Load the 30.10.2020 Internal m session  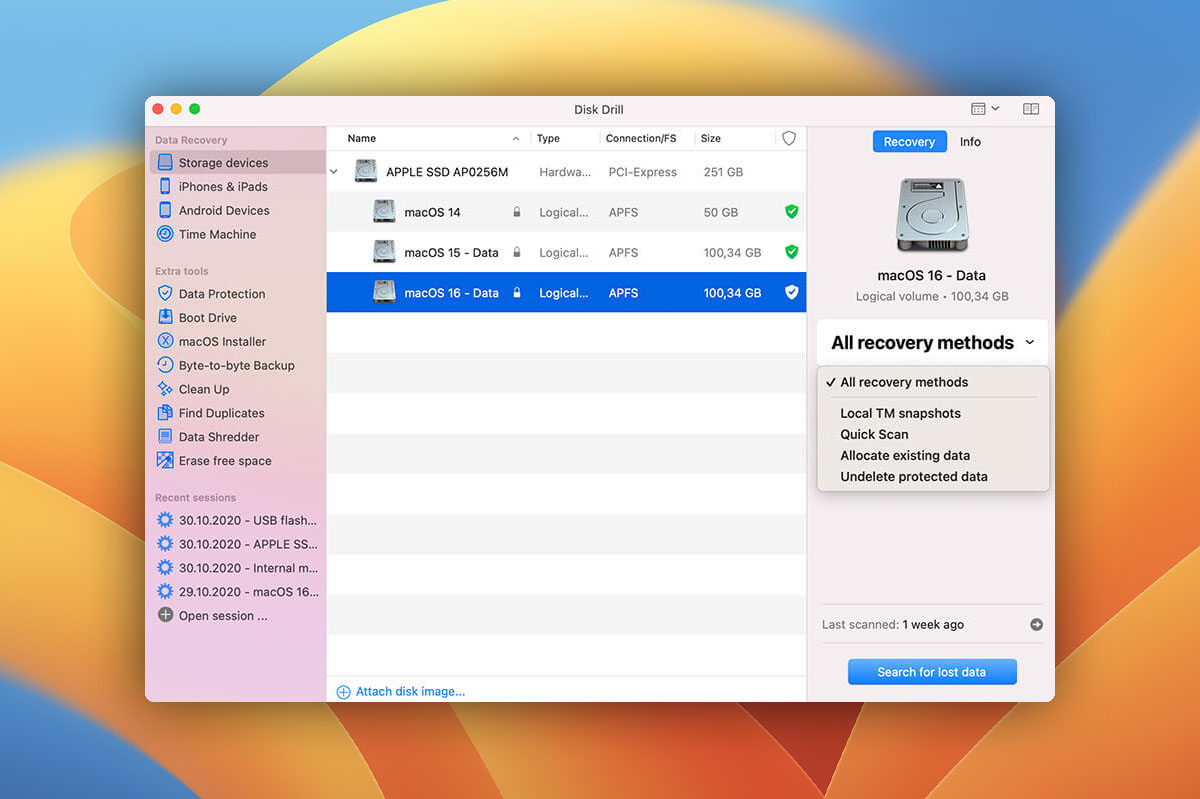[x=237, y=568]
